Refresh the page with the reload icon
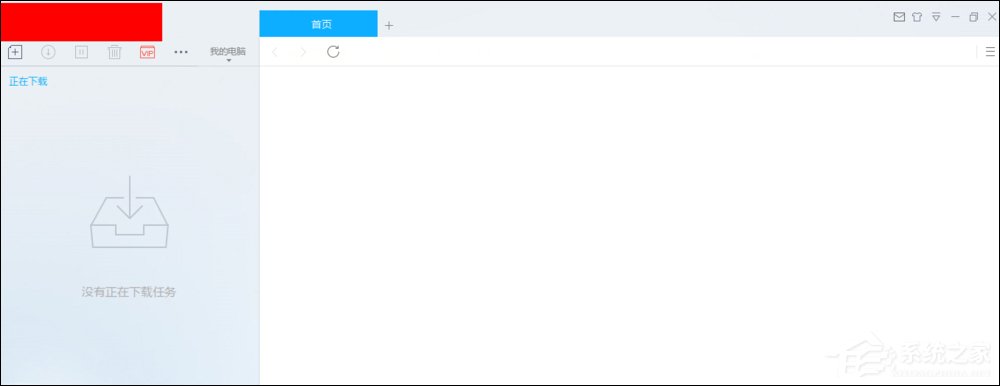1000x386 pixels. [x=333, y=52]
